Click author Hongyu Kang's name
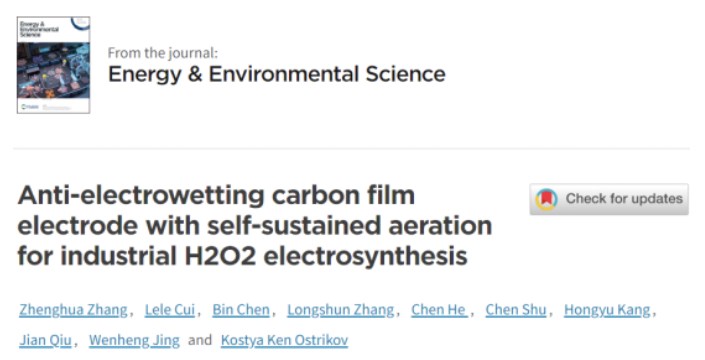Screen dimensions: 705x360 point(607,310)
